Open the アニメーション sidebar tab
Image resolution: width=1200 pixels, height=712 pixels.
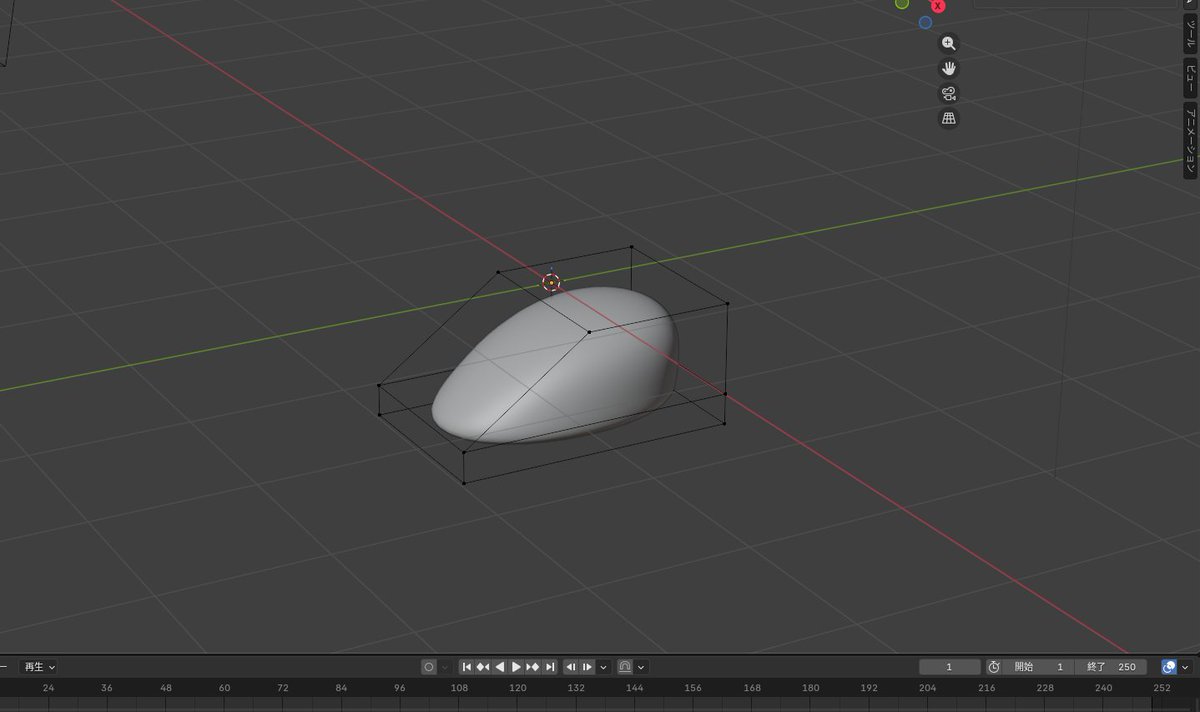[x=1191, y=140]
